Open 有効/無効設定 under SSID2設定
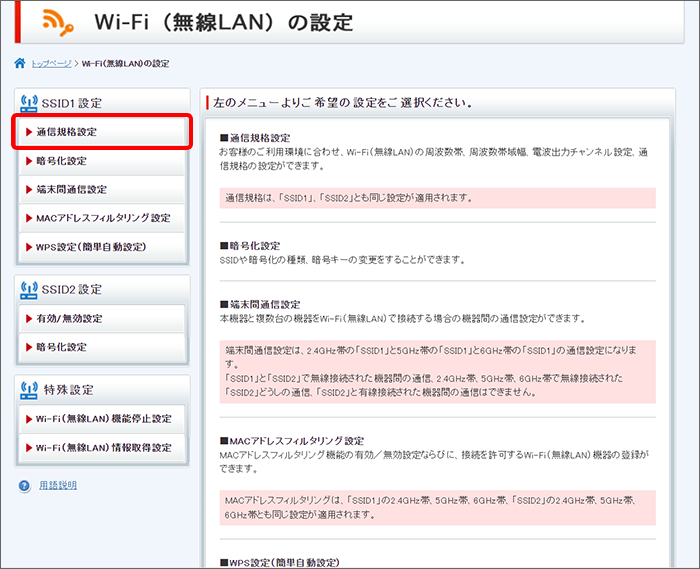 click(x=102, y=318)
